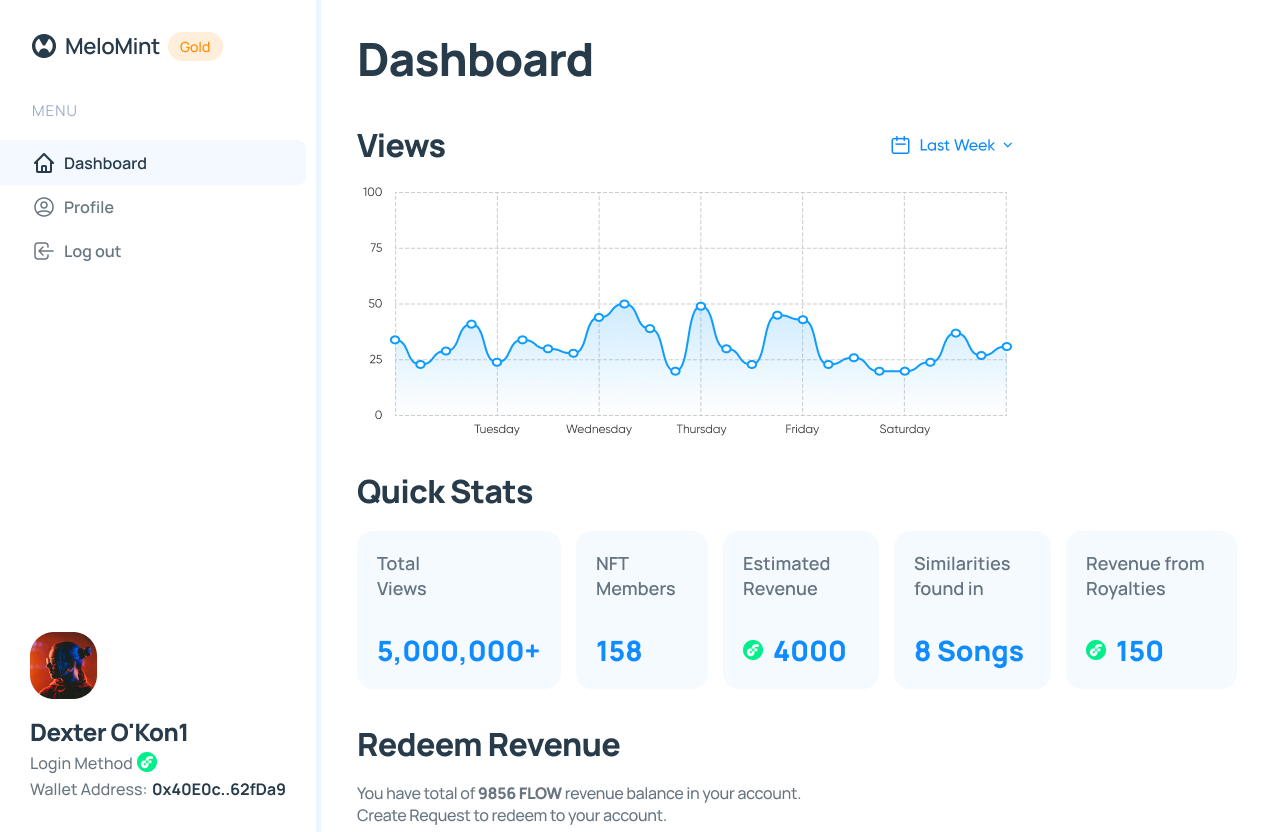Click the Flow token icon beside 4000
Viewport: 1280px width, 832px height.
753,650
